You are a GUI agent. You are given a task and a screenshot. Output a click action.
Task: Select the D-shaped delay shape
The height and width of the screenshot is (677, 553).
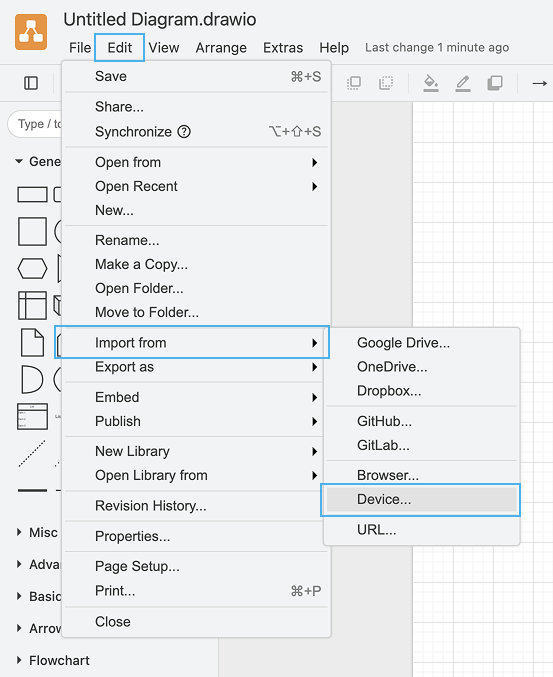coord(32,380)
